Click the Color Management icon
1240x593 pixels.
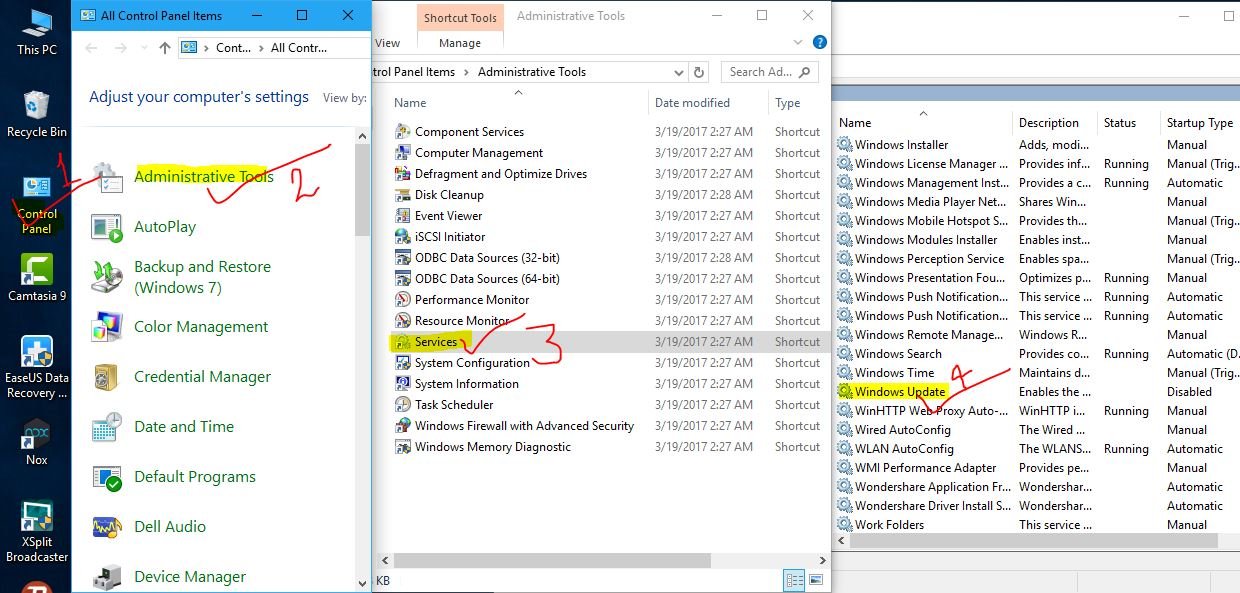[107, 327]
